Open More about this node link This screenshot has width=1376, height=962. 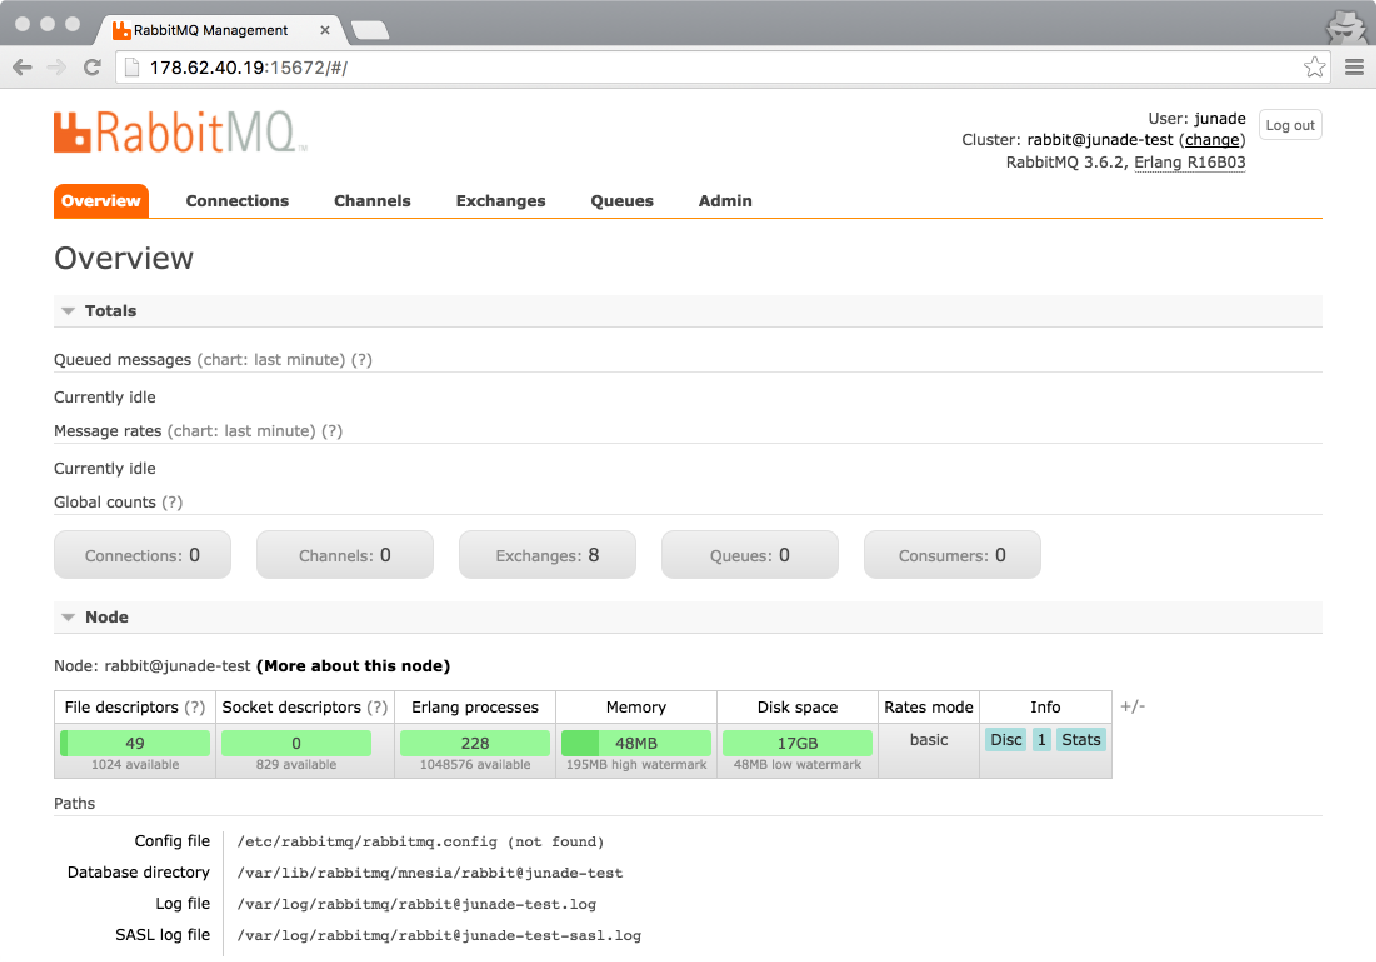coord(353,666)
